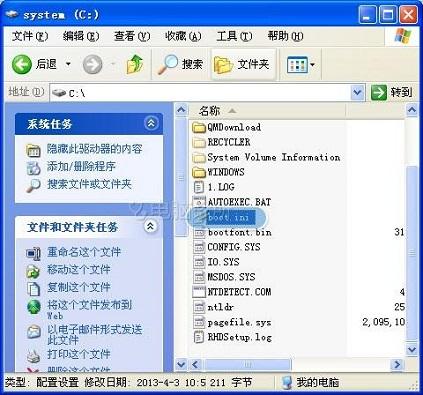
Task: Toggle the 文件夹 folders pane button
Action: 243,64
